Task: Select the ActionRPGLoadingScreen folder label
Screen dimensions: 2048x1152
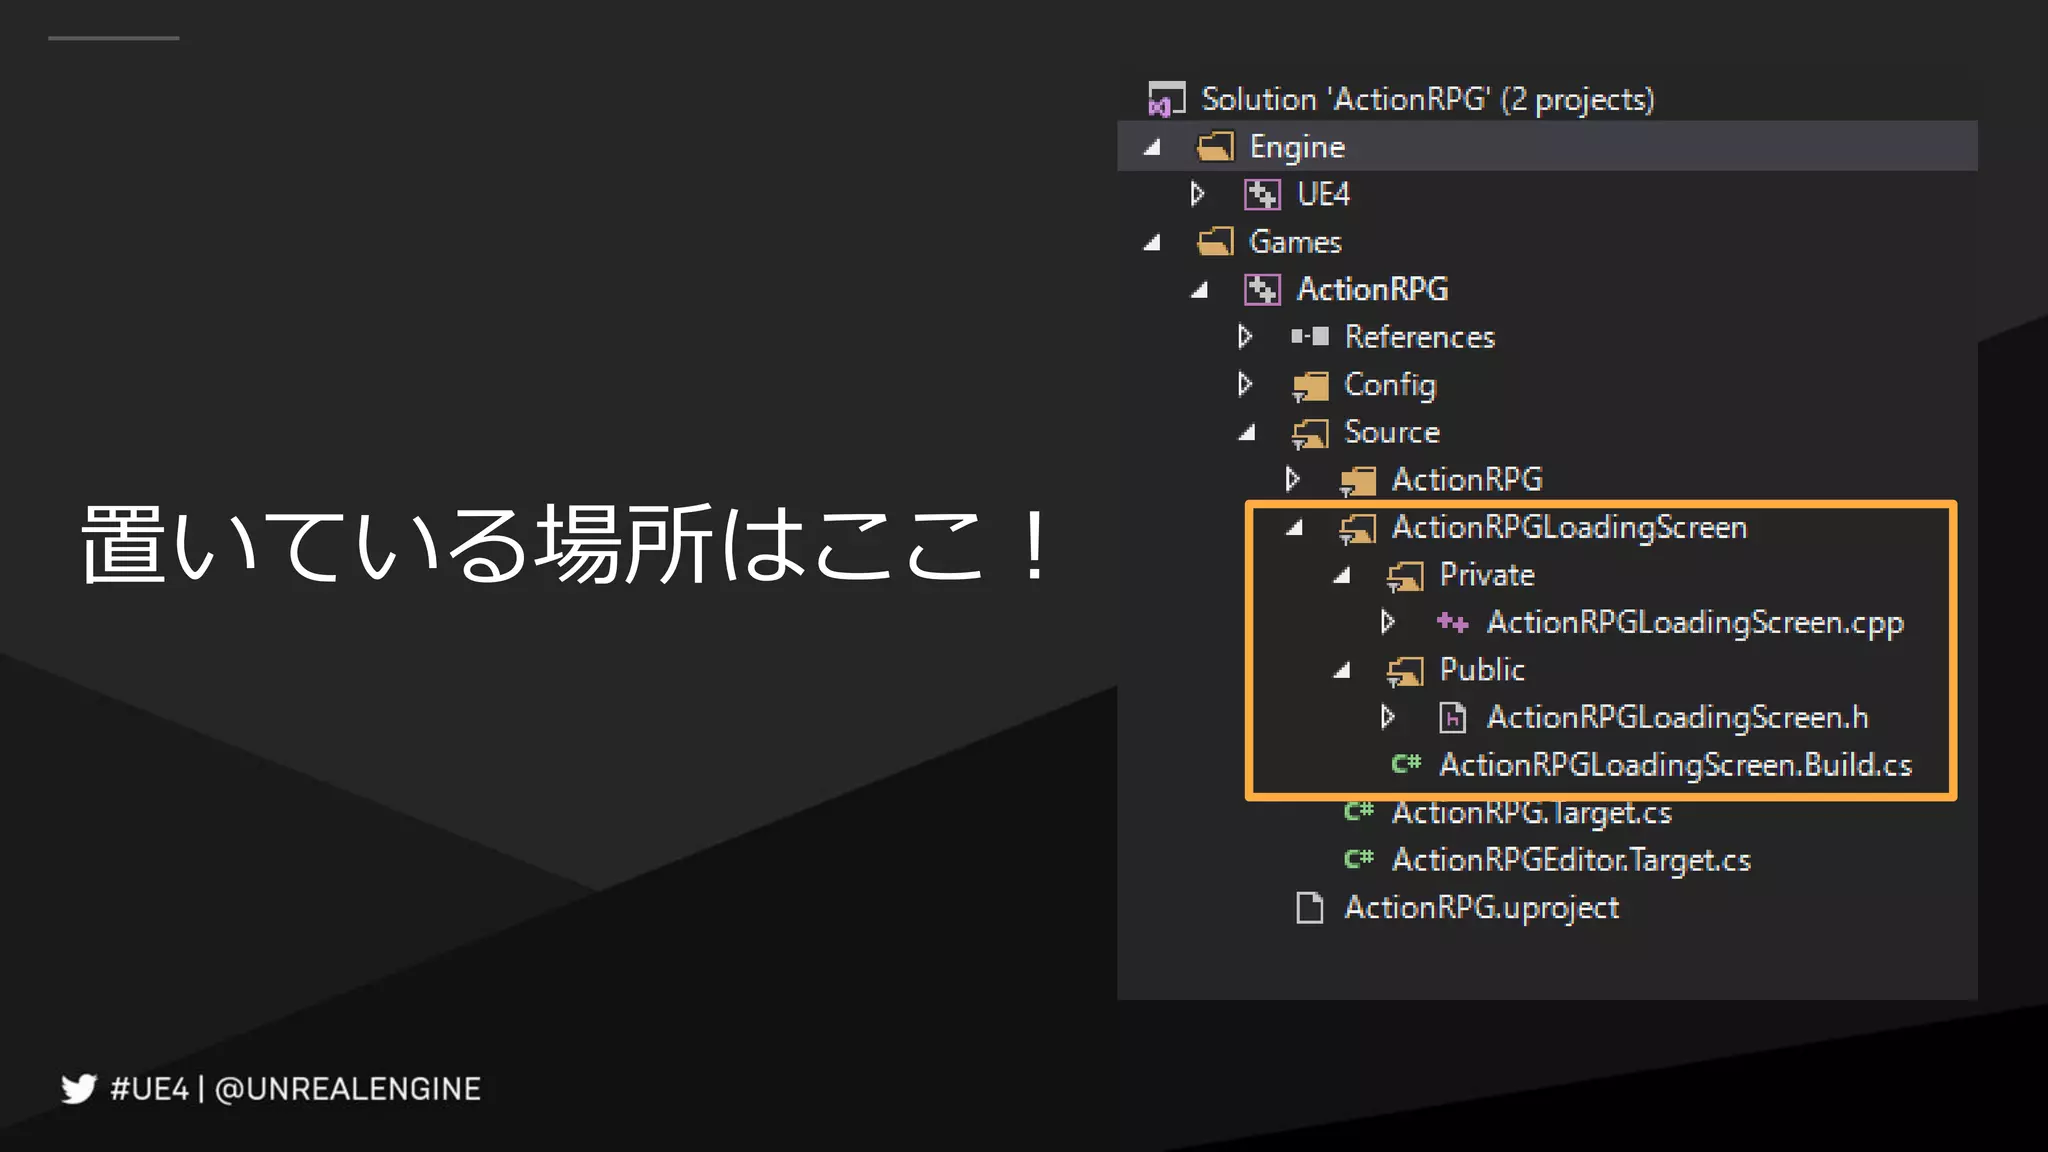Action: click(1569, 529)
